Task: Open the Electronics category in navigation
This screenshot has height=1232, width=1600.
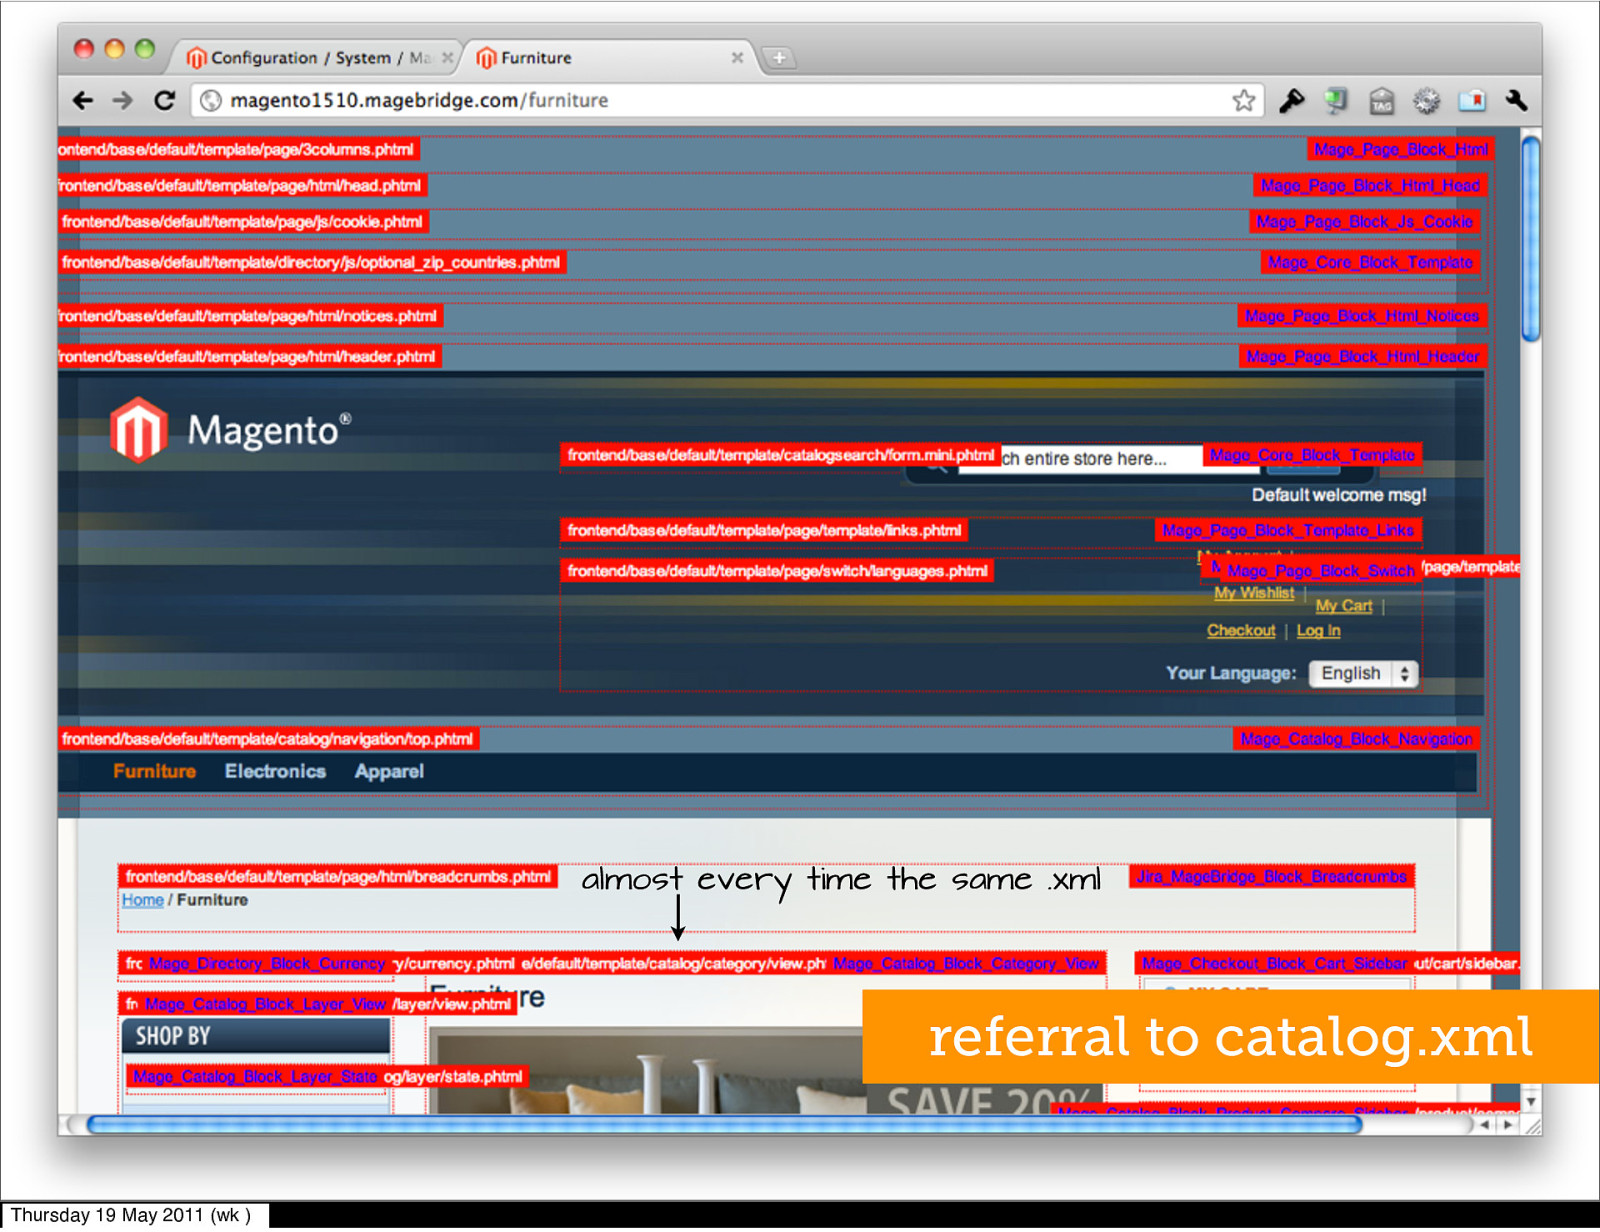Action: 275,771
